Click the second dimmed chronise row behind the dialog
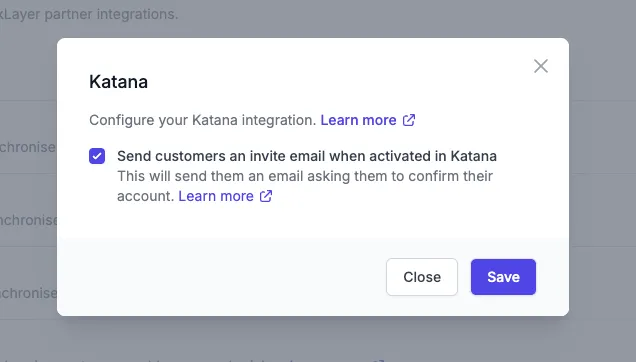This screenshot has width=636, height=362. 28,220
